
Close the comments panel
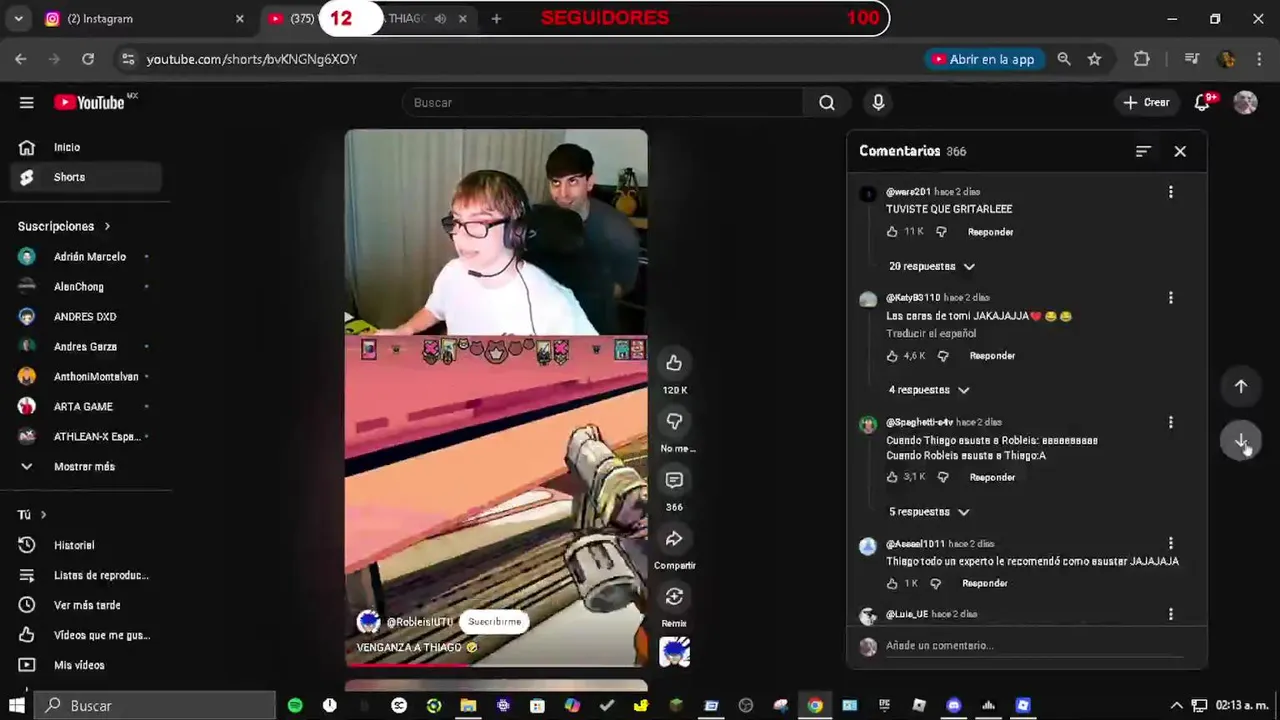(x=1180, y=151)
